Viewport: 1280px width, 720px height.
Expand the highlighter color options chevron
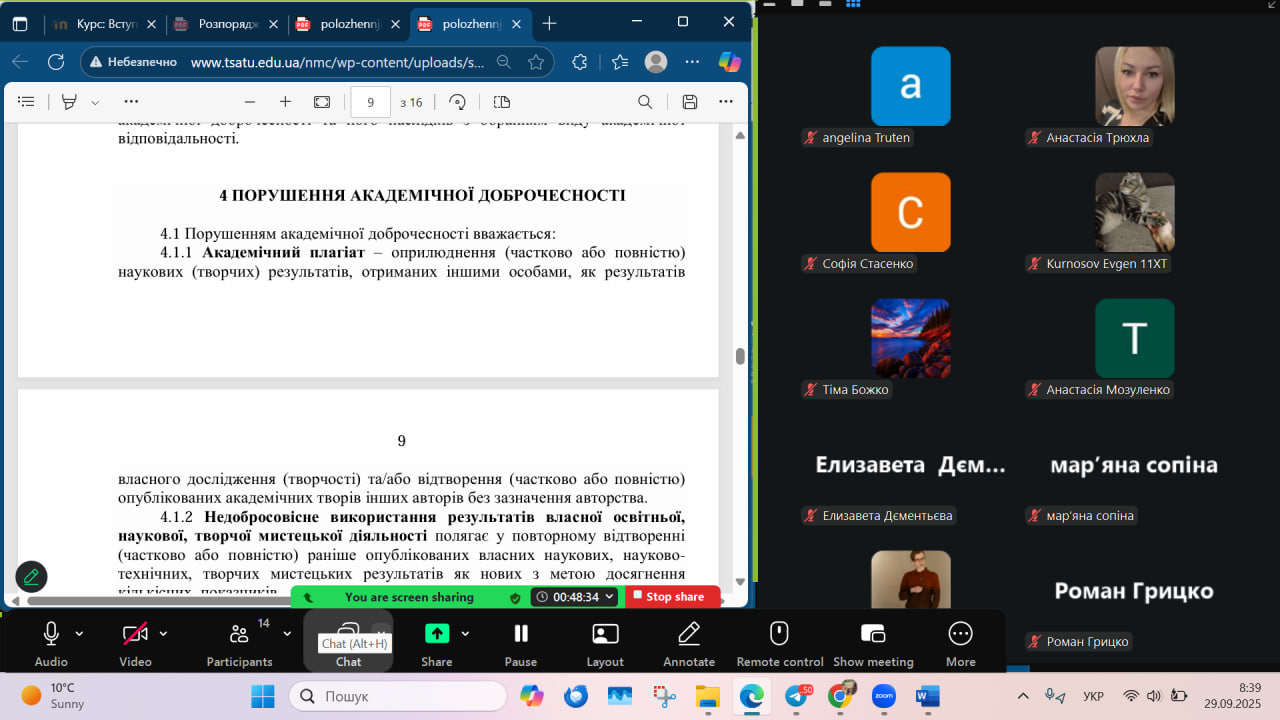tap(95, 102)
